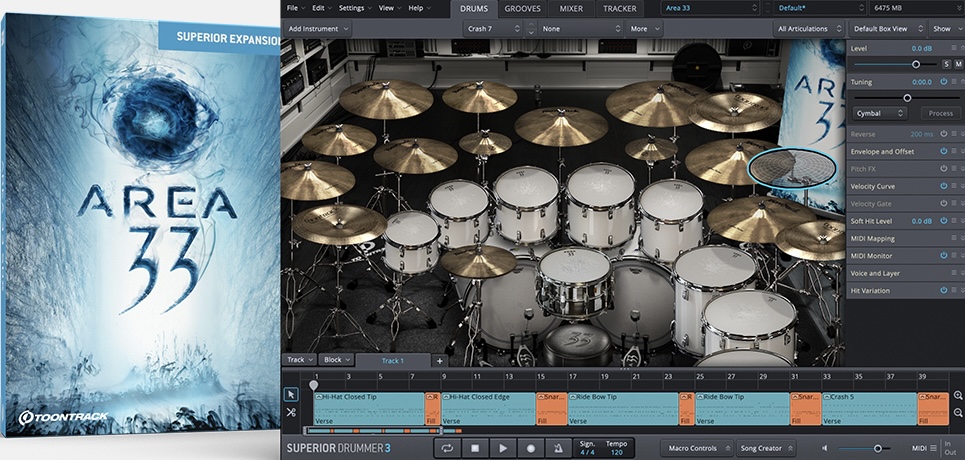Open the View menu
The image size is (965, 460).
(390, 8)
